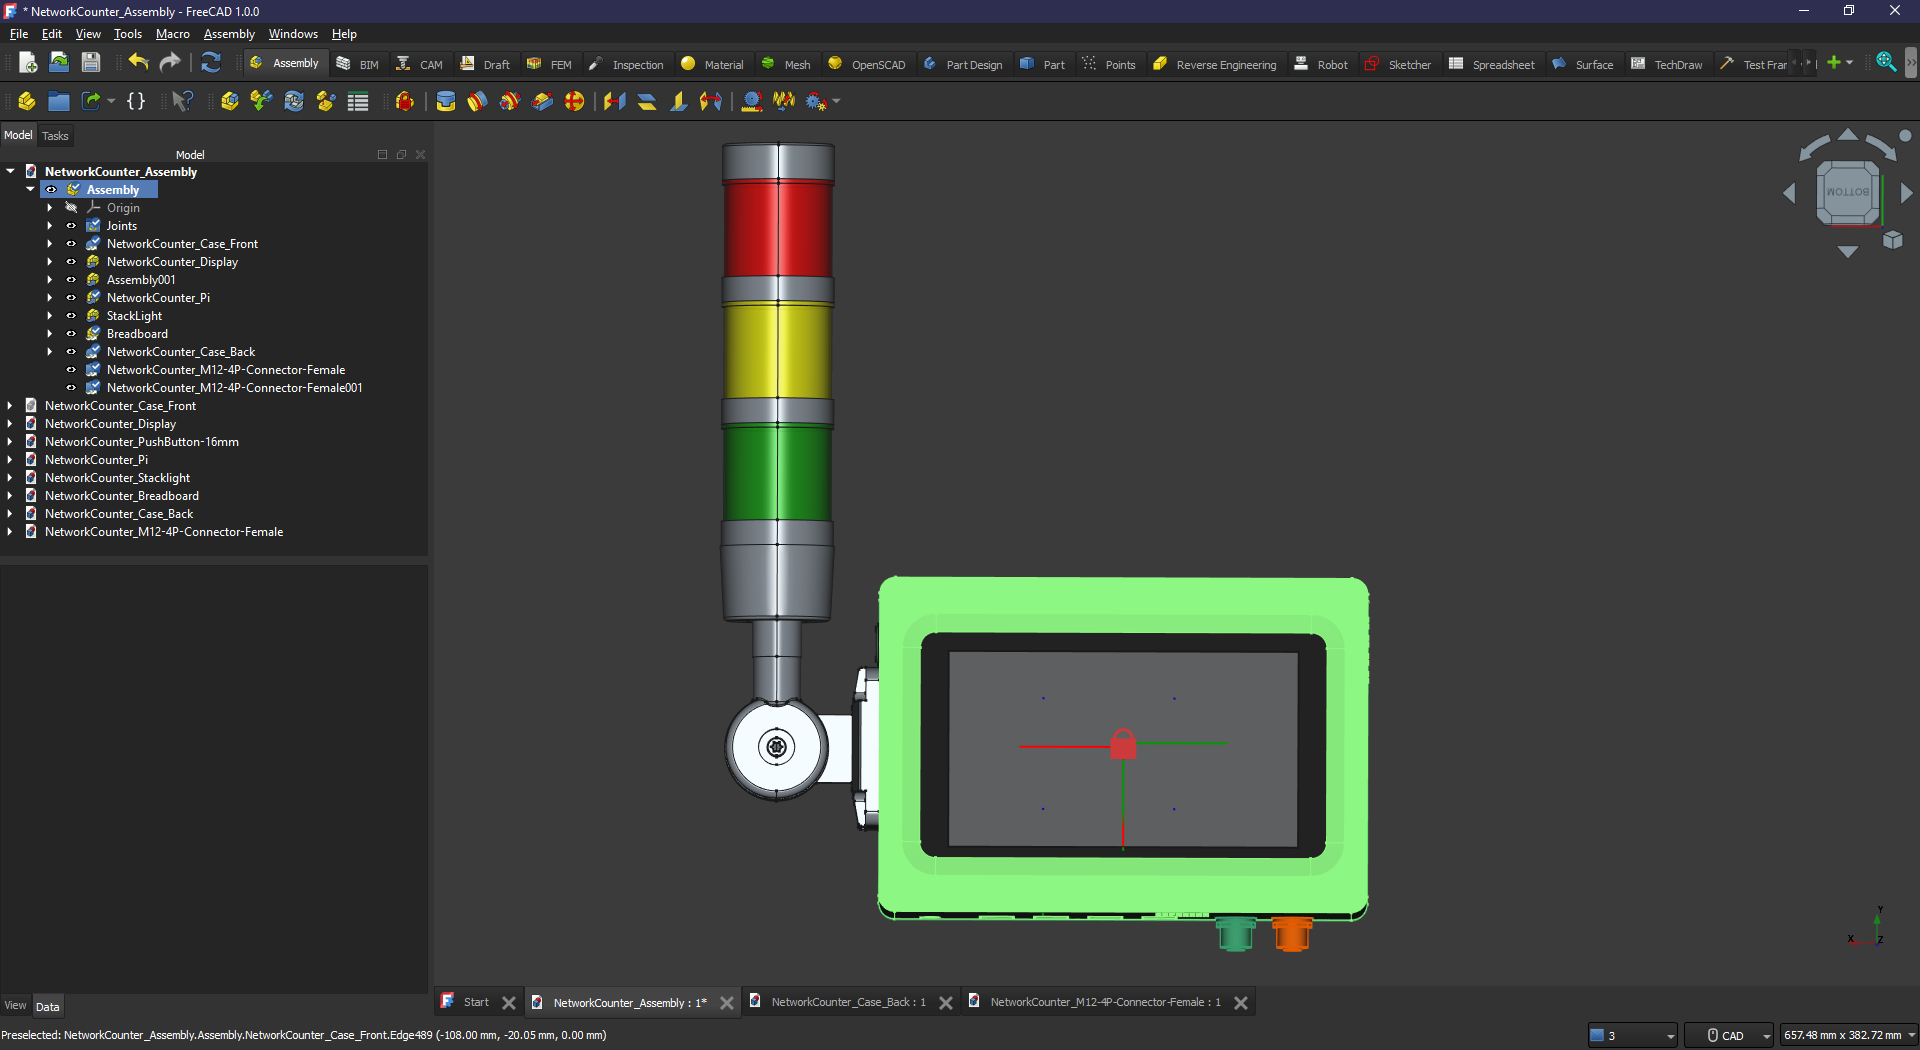
Task: Hide NetworkCounter_M12-4P-Connector-Female001
Action: (x=71, y=388)
